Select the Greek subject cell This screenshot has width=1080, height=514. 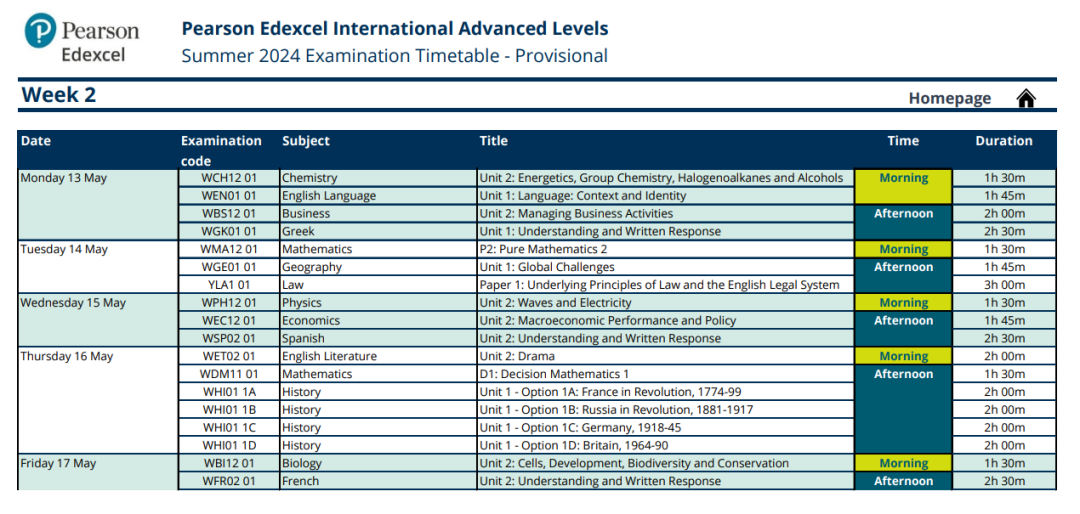click(377, 232)
